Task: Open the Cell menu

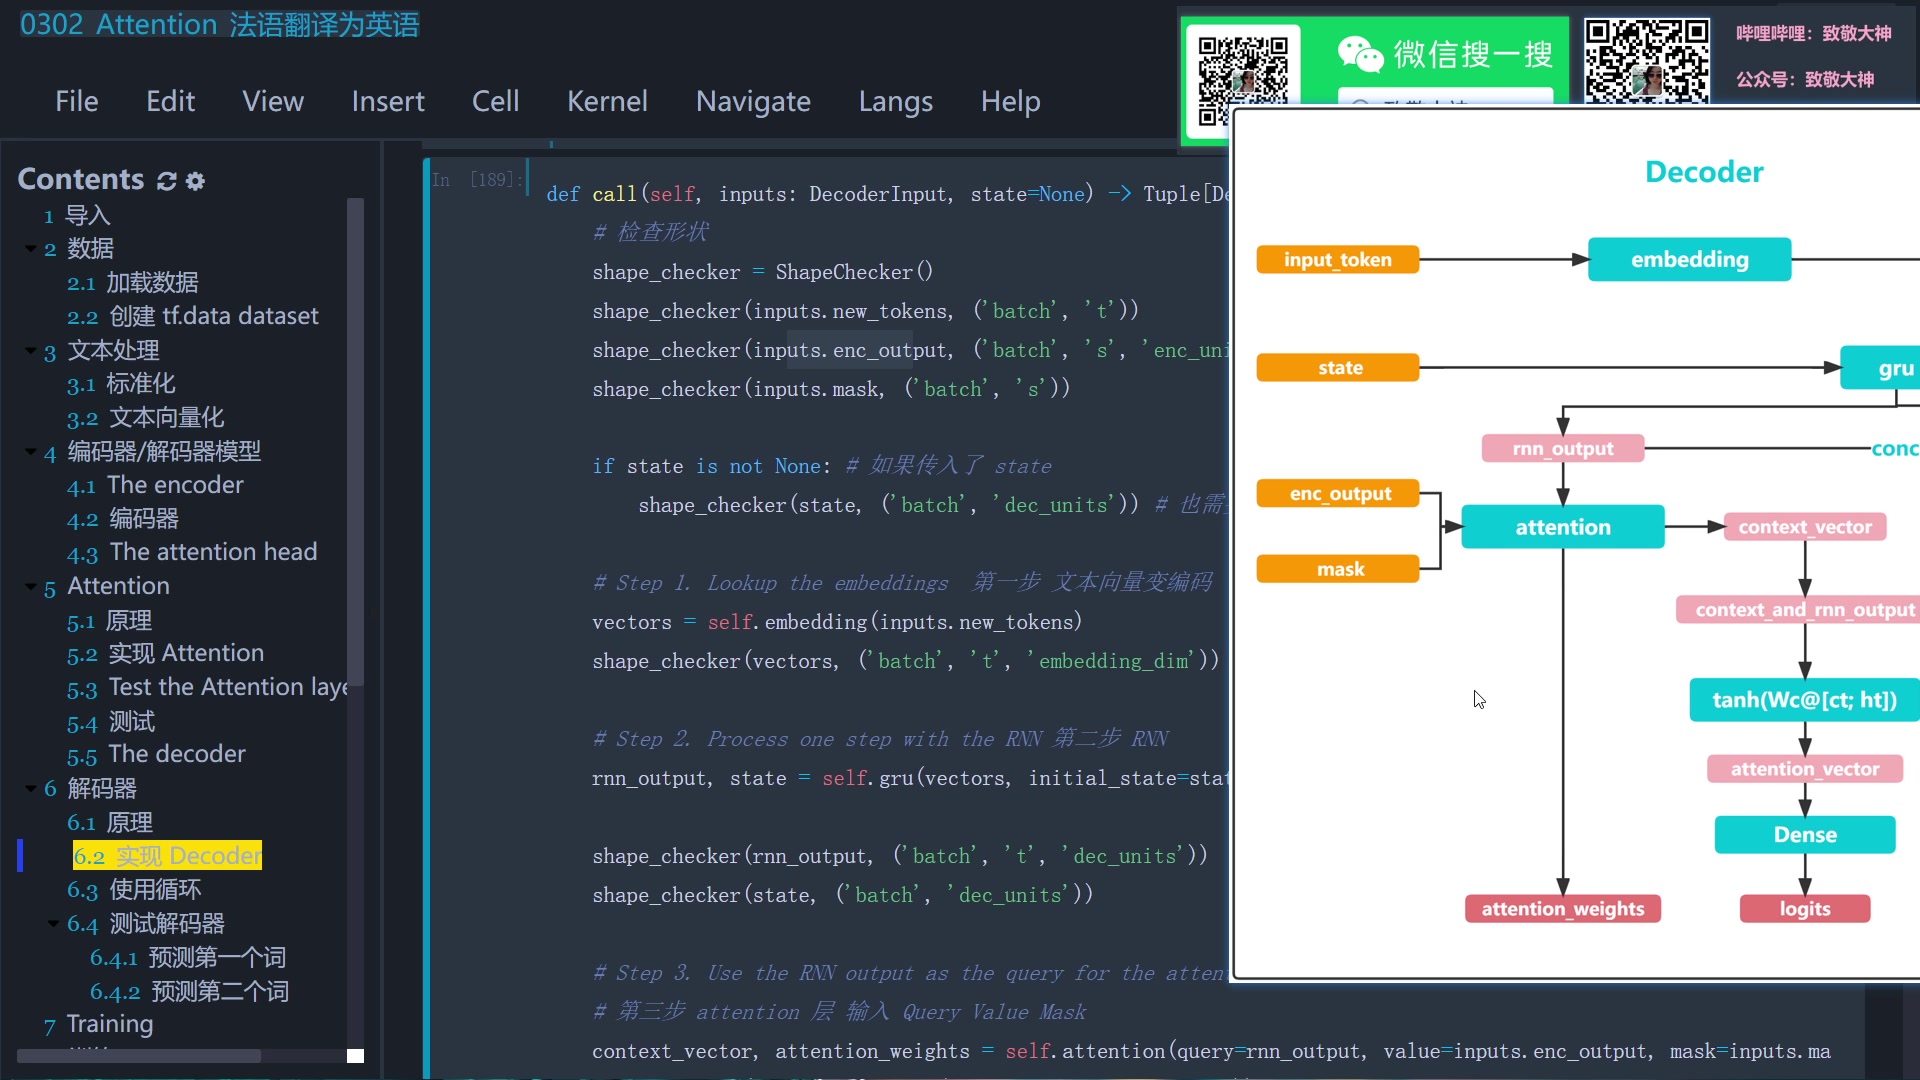Action: (495, 101)
